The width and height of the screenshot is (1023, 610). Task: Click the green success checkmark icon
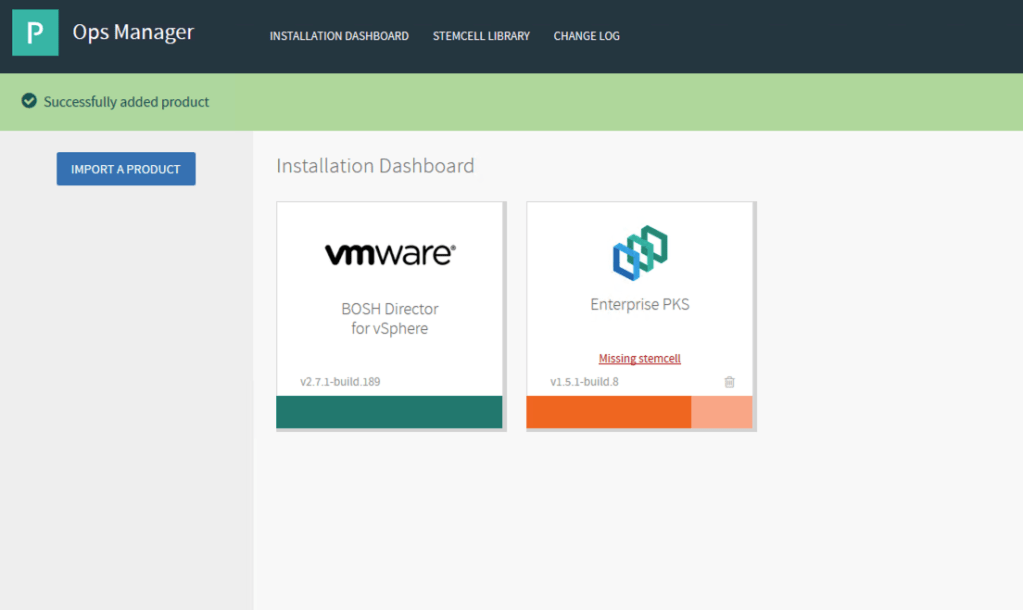[29, 101]
